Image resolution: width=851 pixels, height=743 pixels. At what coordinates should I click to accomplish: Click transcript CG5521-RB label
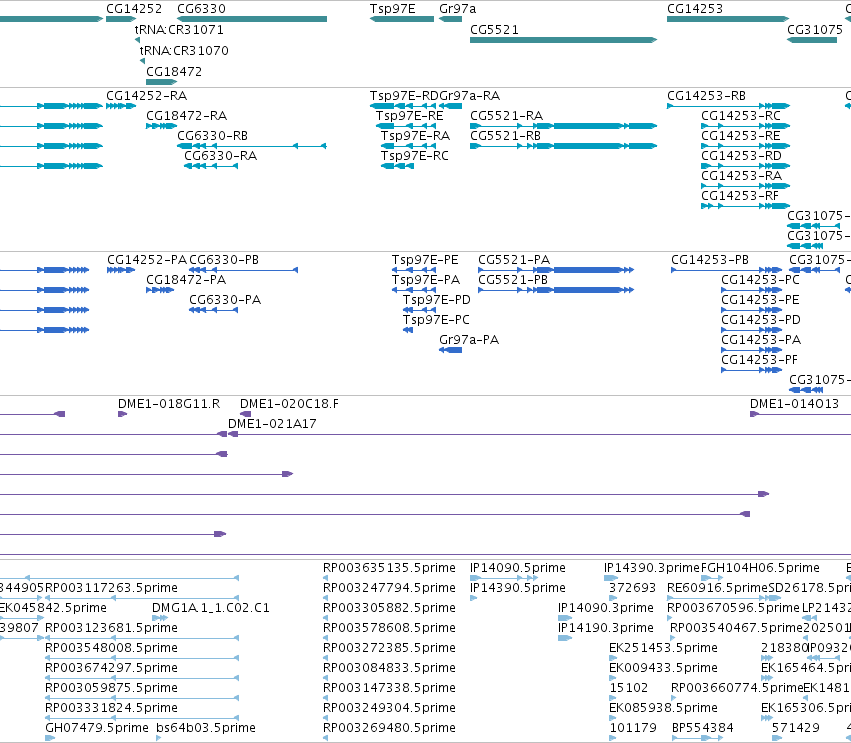click(x=505, y=136)
